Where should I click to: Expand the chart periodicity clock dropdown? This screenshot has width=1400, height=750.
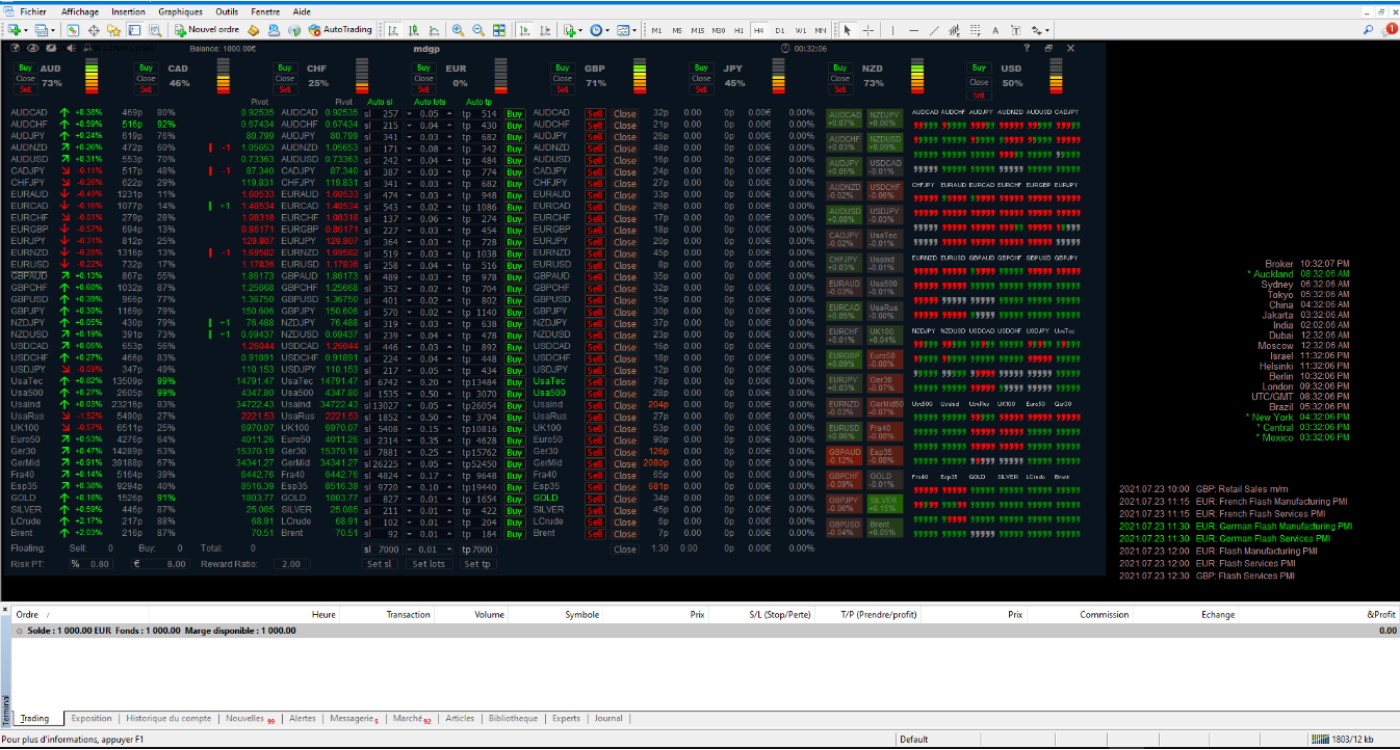607,30
